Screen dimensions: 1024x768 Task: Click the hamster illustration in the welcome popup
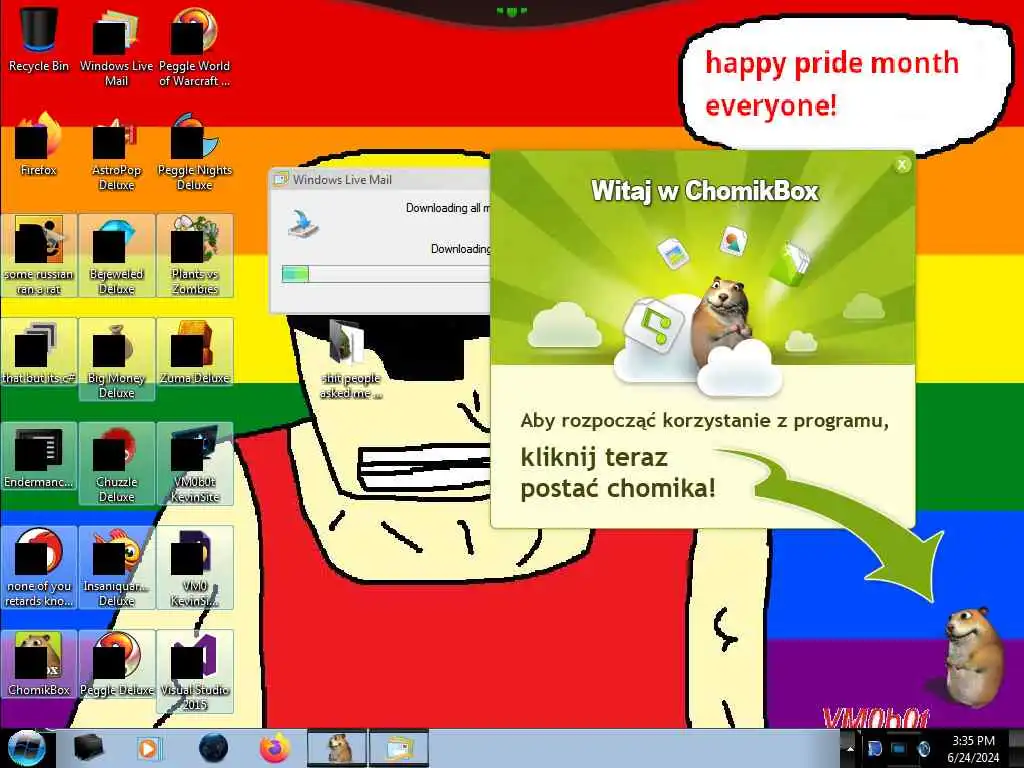pos(722,321)
